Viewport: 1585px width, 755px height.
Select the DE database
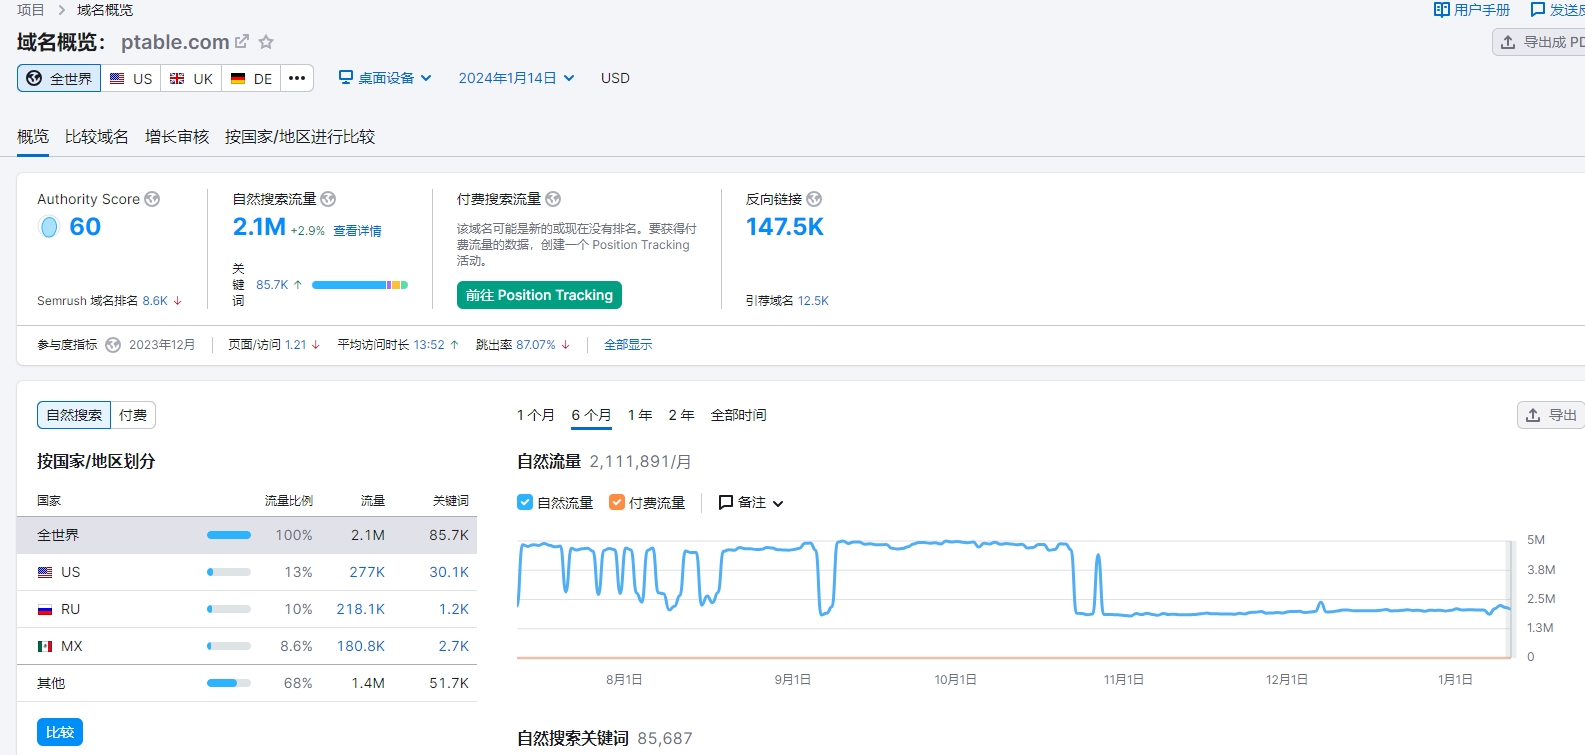click(x=251, y=78)
